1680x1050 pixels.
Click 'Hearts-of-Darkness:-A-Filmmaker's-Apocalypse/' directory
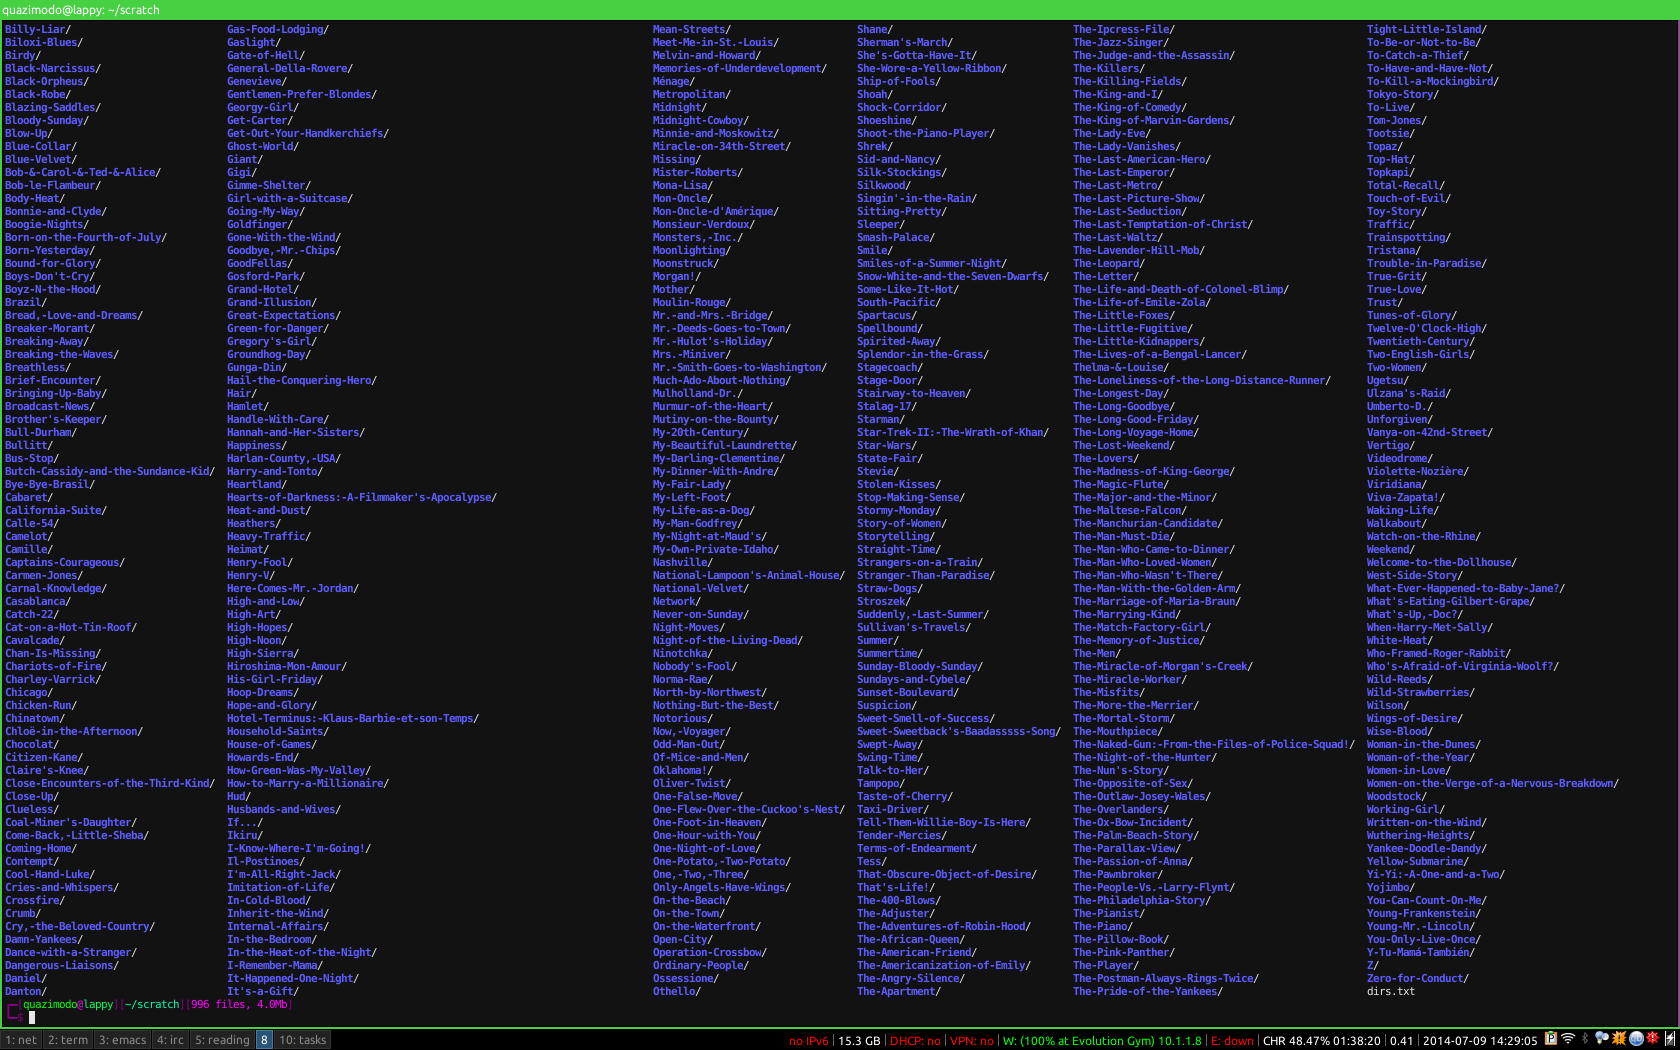362,498
